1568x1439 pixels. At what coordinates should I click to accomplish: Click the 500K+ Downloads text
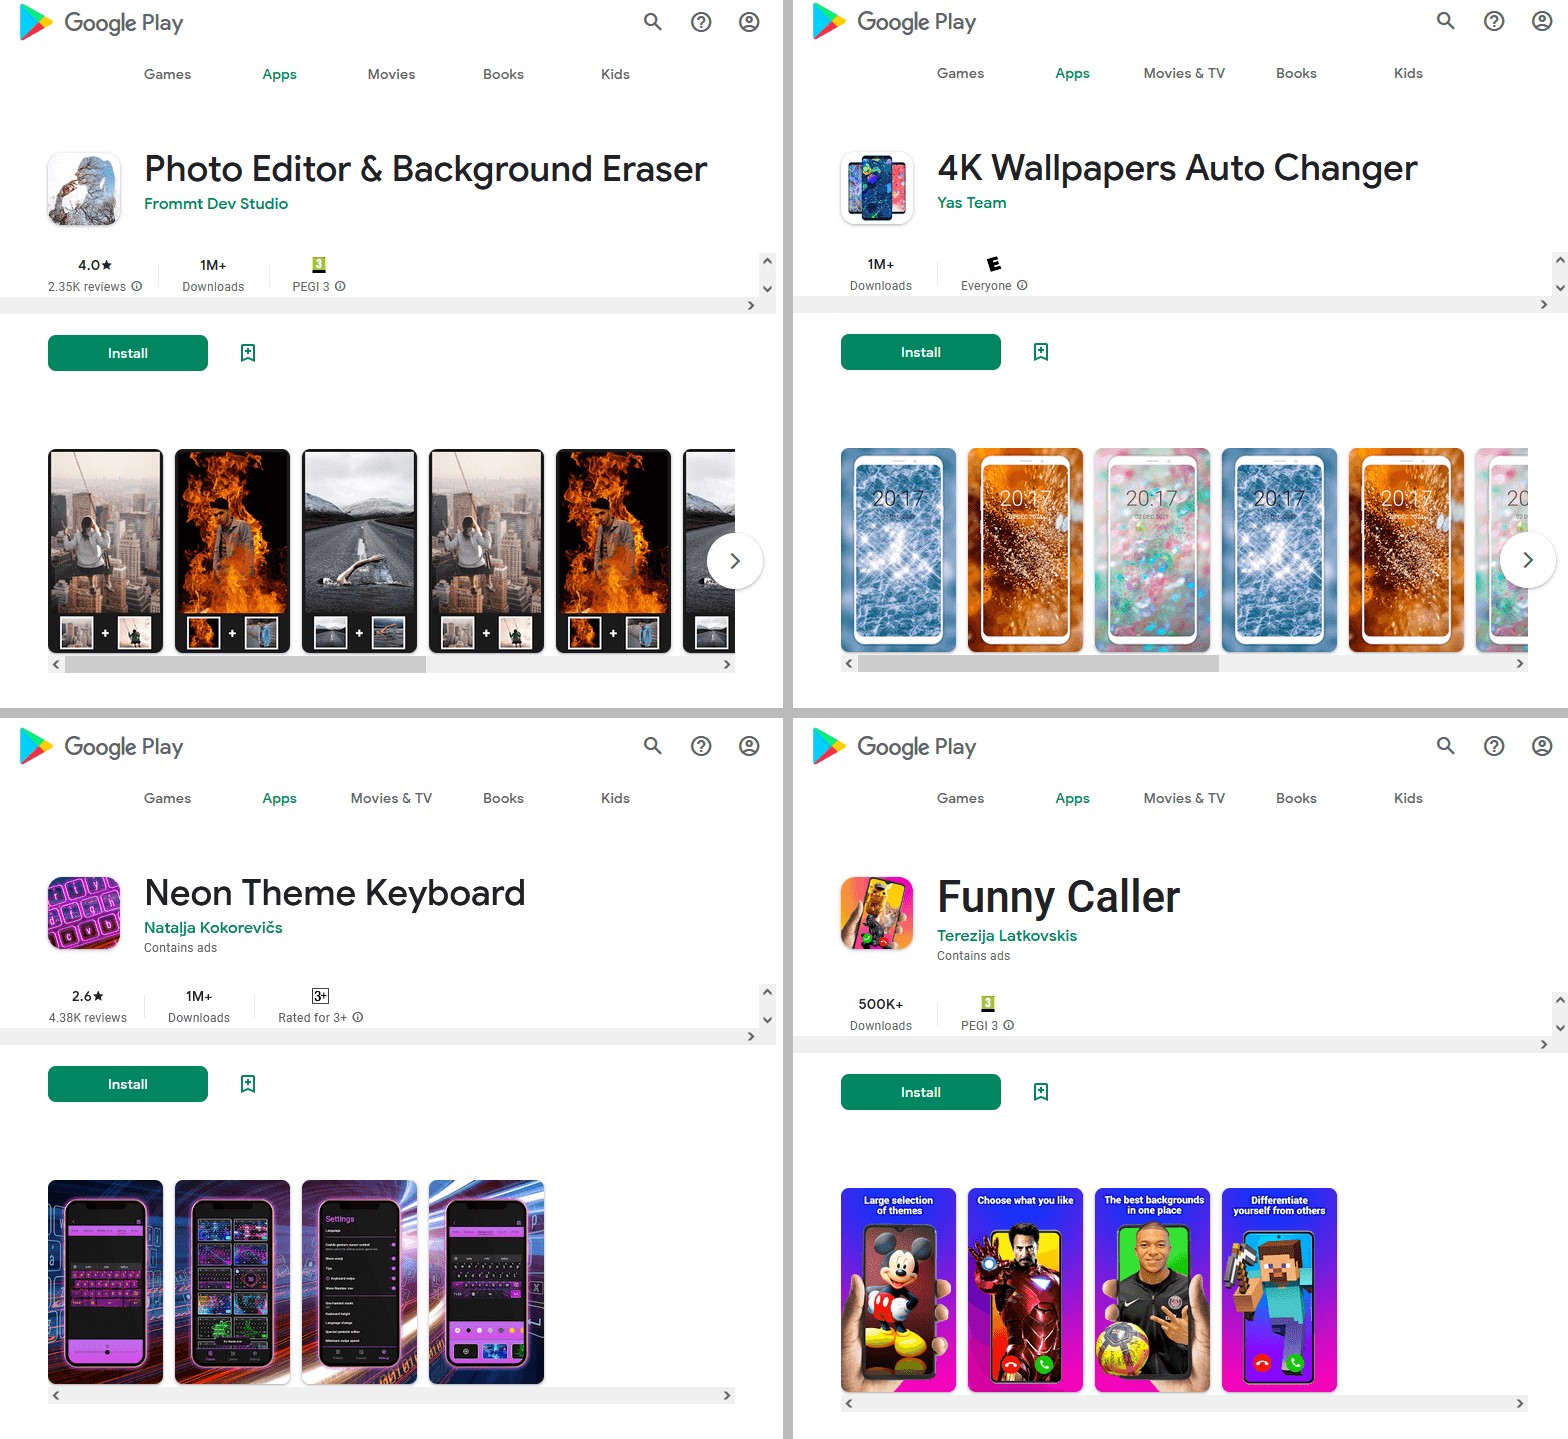pyautogui.click(x=881, y=1014)
